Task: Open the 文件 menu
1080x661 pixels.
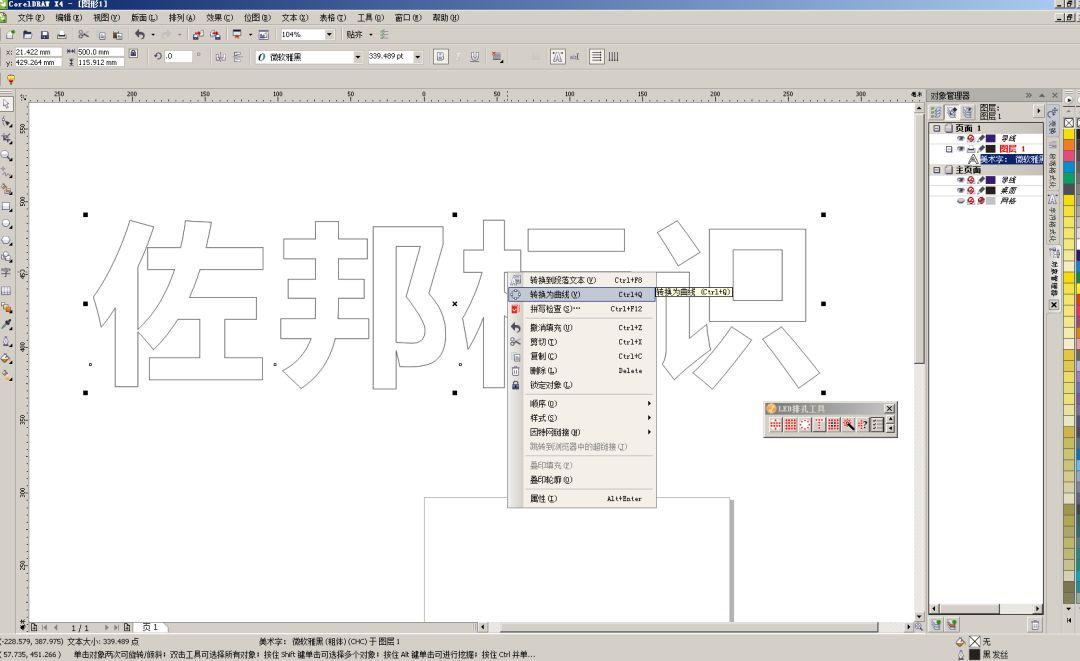Action: pyautogui.click(x=30, y=17)
